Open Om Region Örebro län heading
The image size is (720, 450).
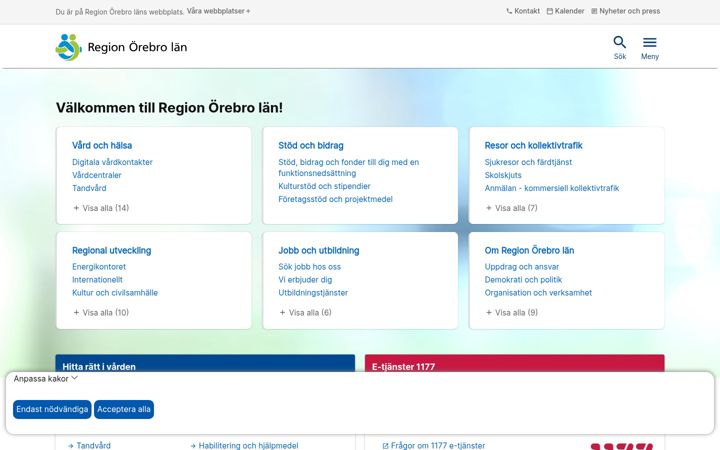(x=529, y=250)
